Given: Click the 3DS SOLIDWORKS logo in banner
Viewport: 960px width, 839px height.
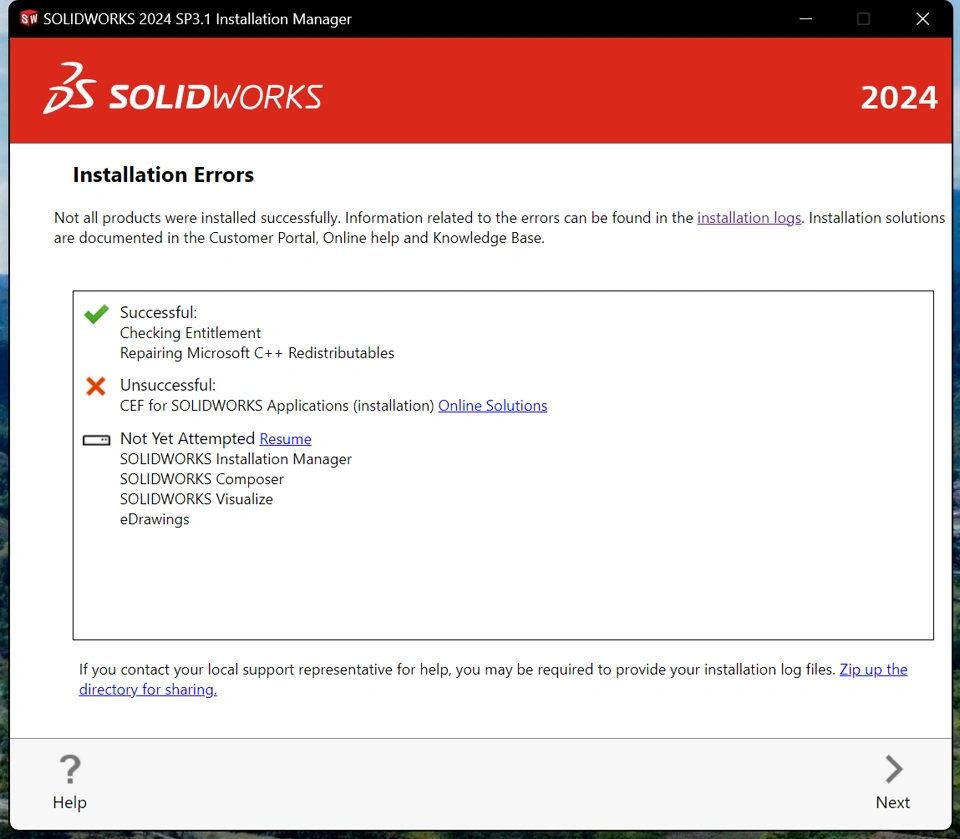Looking at the screenshot, I should (183, 89).
